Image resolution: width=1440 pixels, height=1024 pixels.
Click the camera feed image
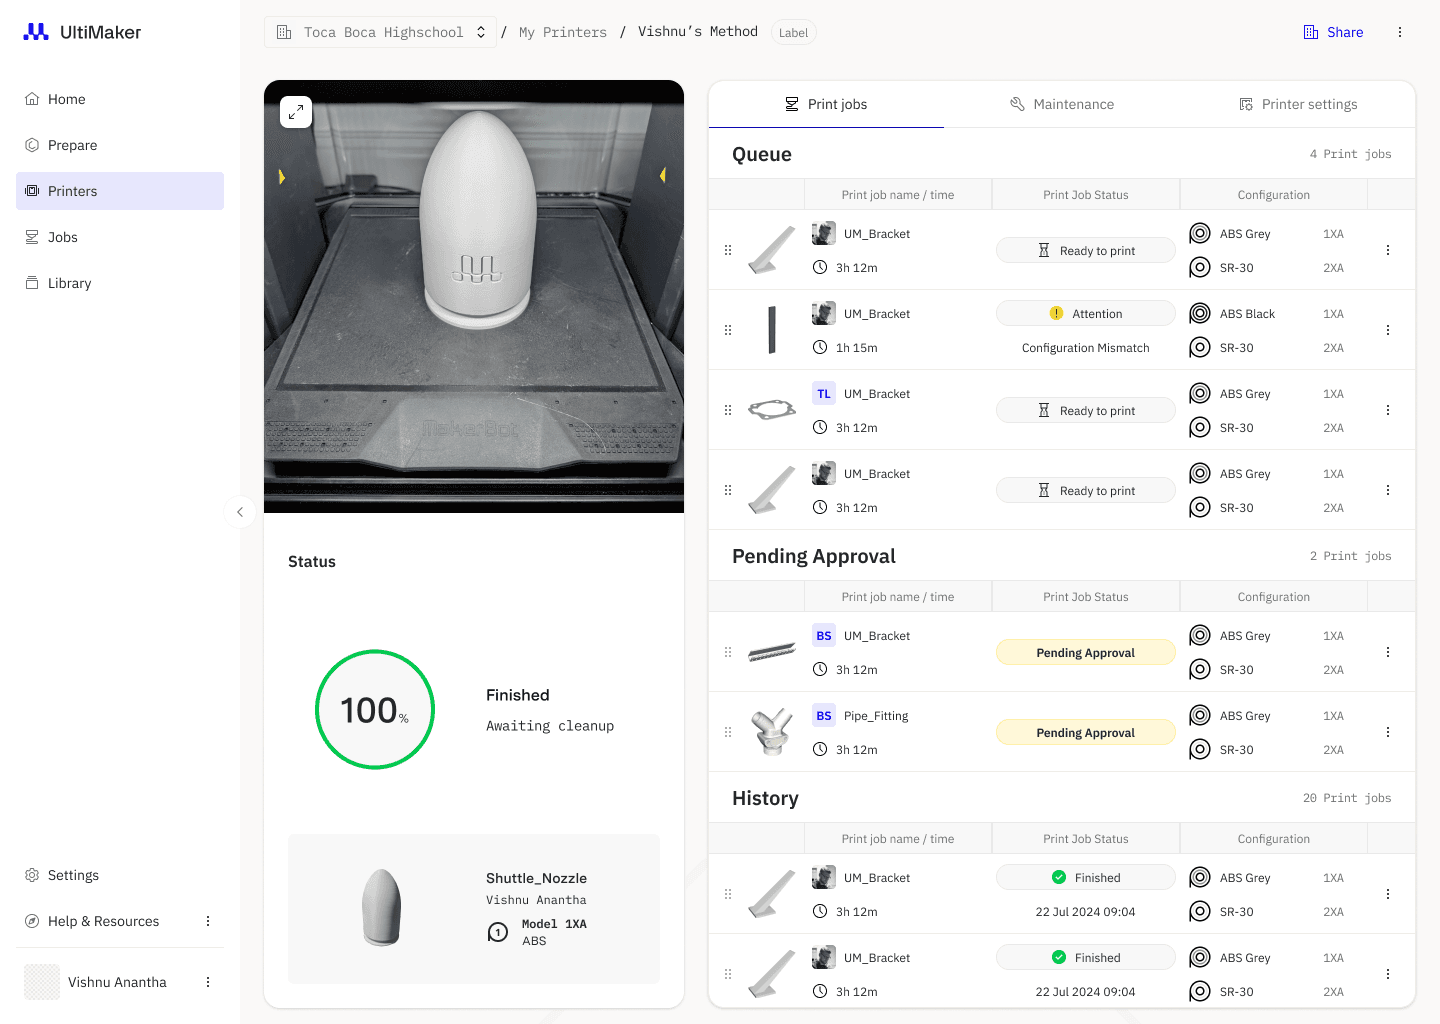(x=474, y=296)
